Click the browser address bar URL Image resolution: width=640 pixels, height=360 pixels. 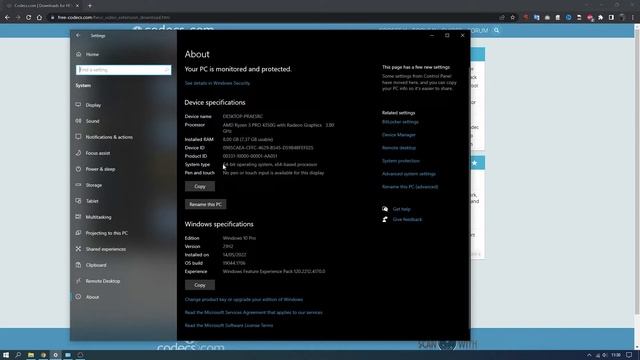point(114,18)
